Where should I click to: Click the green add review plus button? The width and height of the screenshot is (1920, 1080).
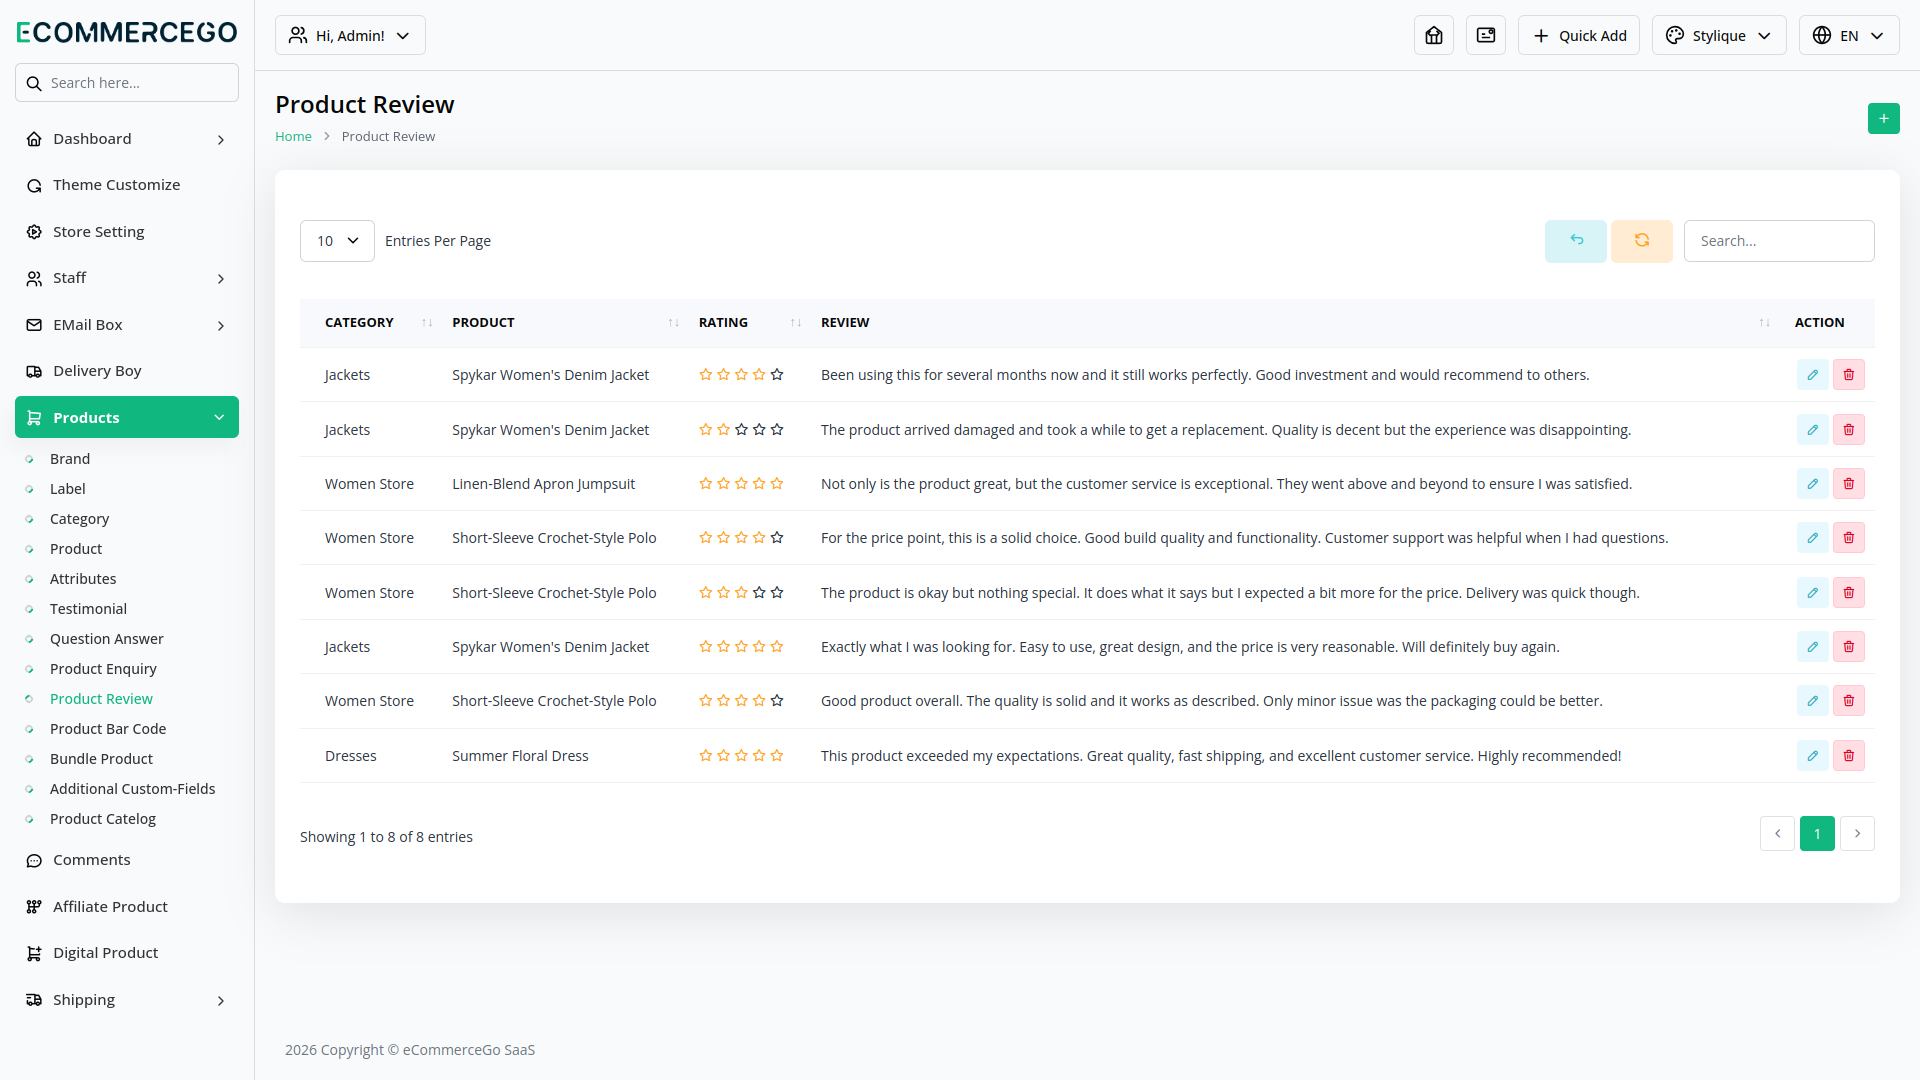tap(1884, 118)
